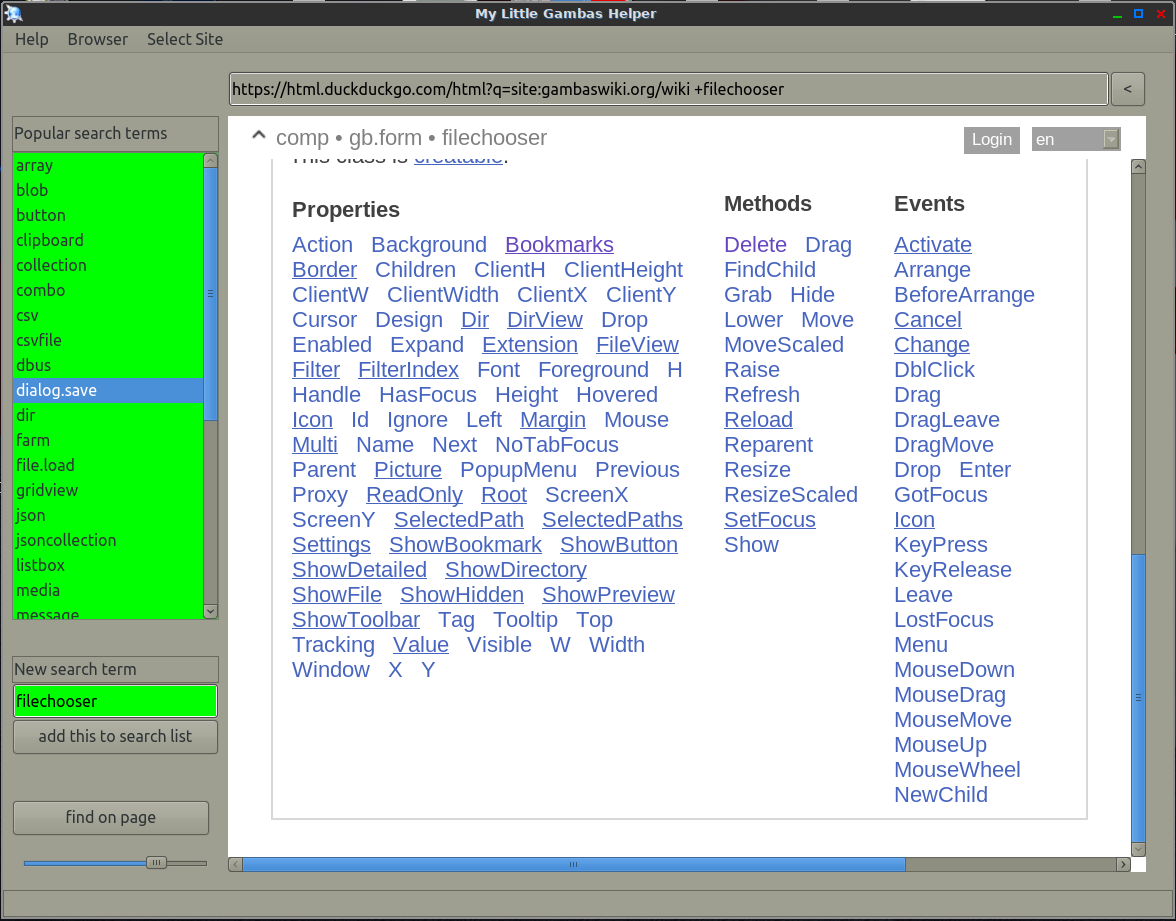Viewport: 1176px width, 921px height.
Task: Click the New search term input field
Action: tap(115, 701)
